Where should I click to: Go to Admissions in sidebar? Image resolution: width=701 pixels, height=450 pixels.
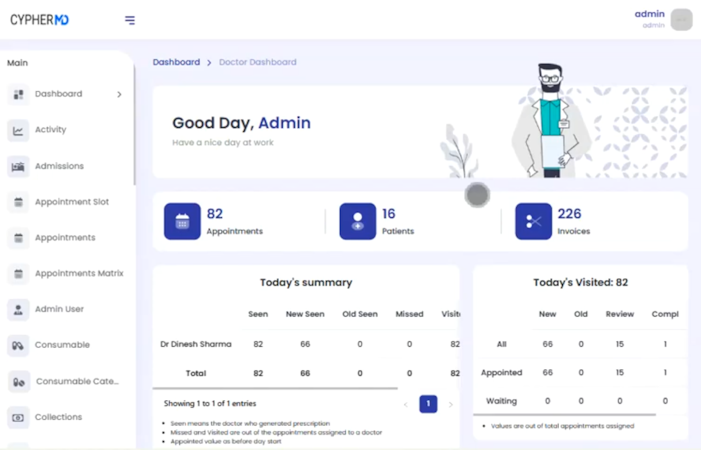(59, 166)
